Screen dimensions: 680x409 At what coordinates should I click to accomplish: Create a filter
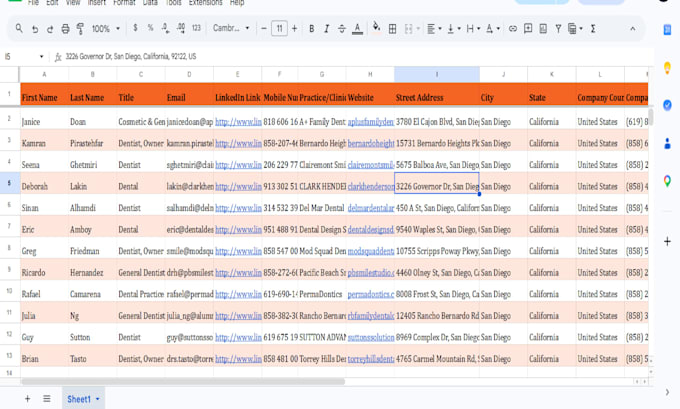558,29
